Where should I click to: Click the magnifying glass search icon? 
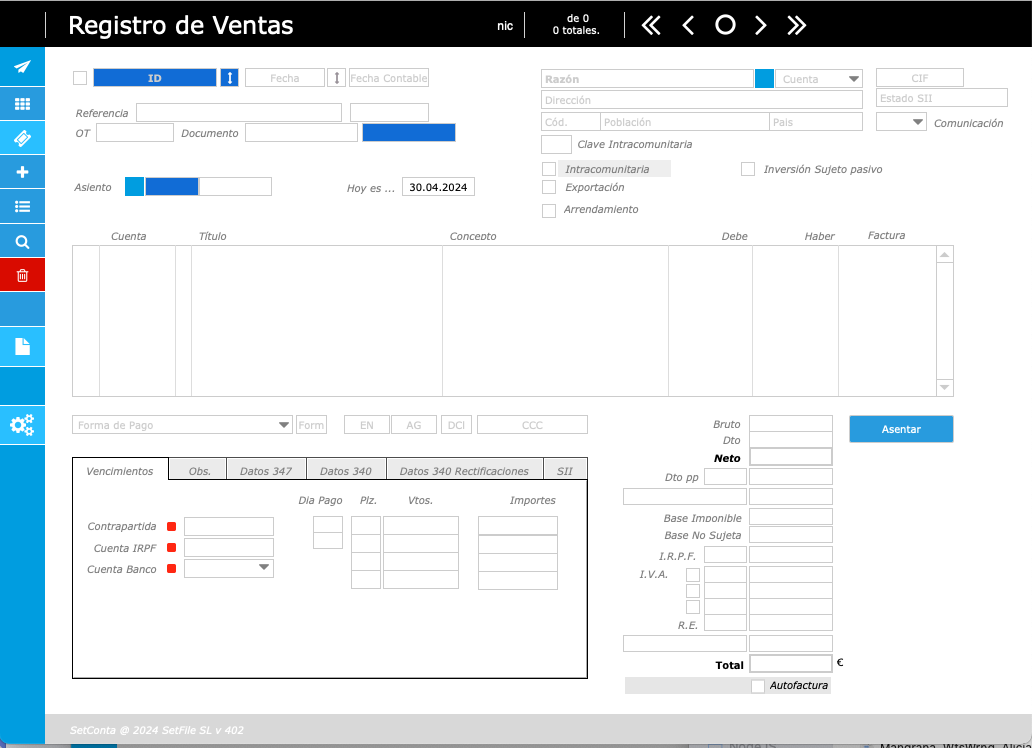point(22,242)
